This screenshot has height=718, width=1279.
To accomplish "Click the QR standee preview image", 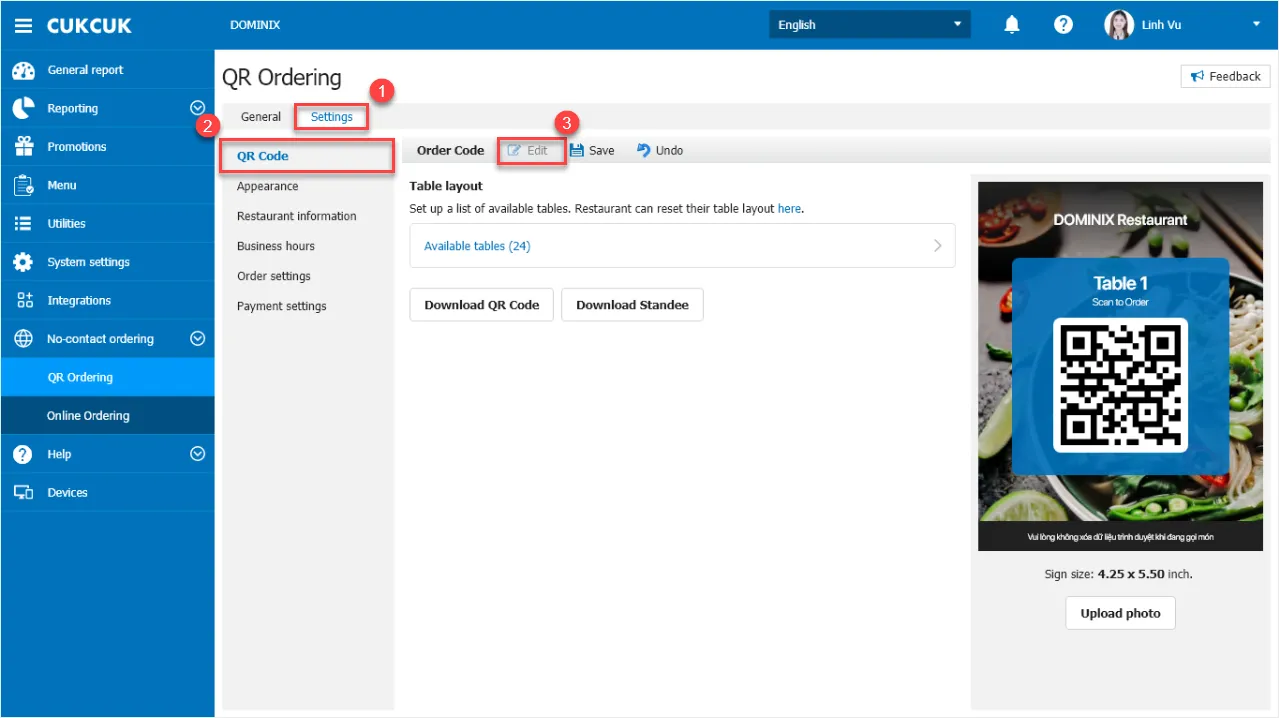I will (x=1120, y=366).
